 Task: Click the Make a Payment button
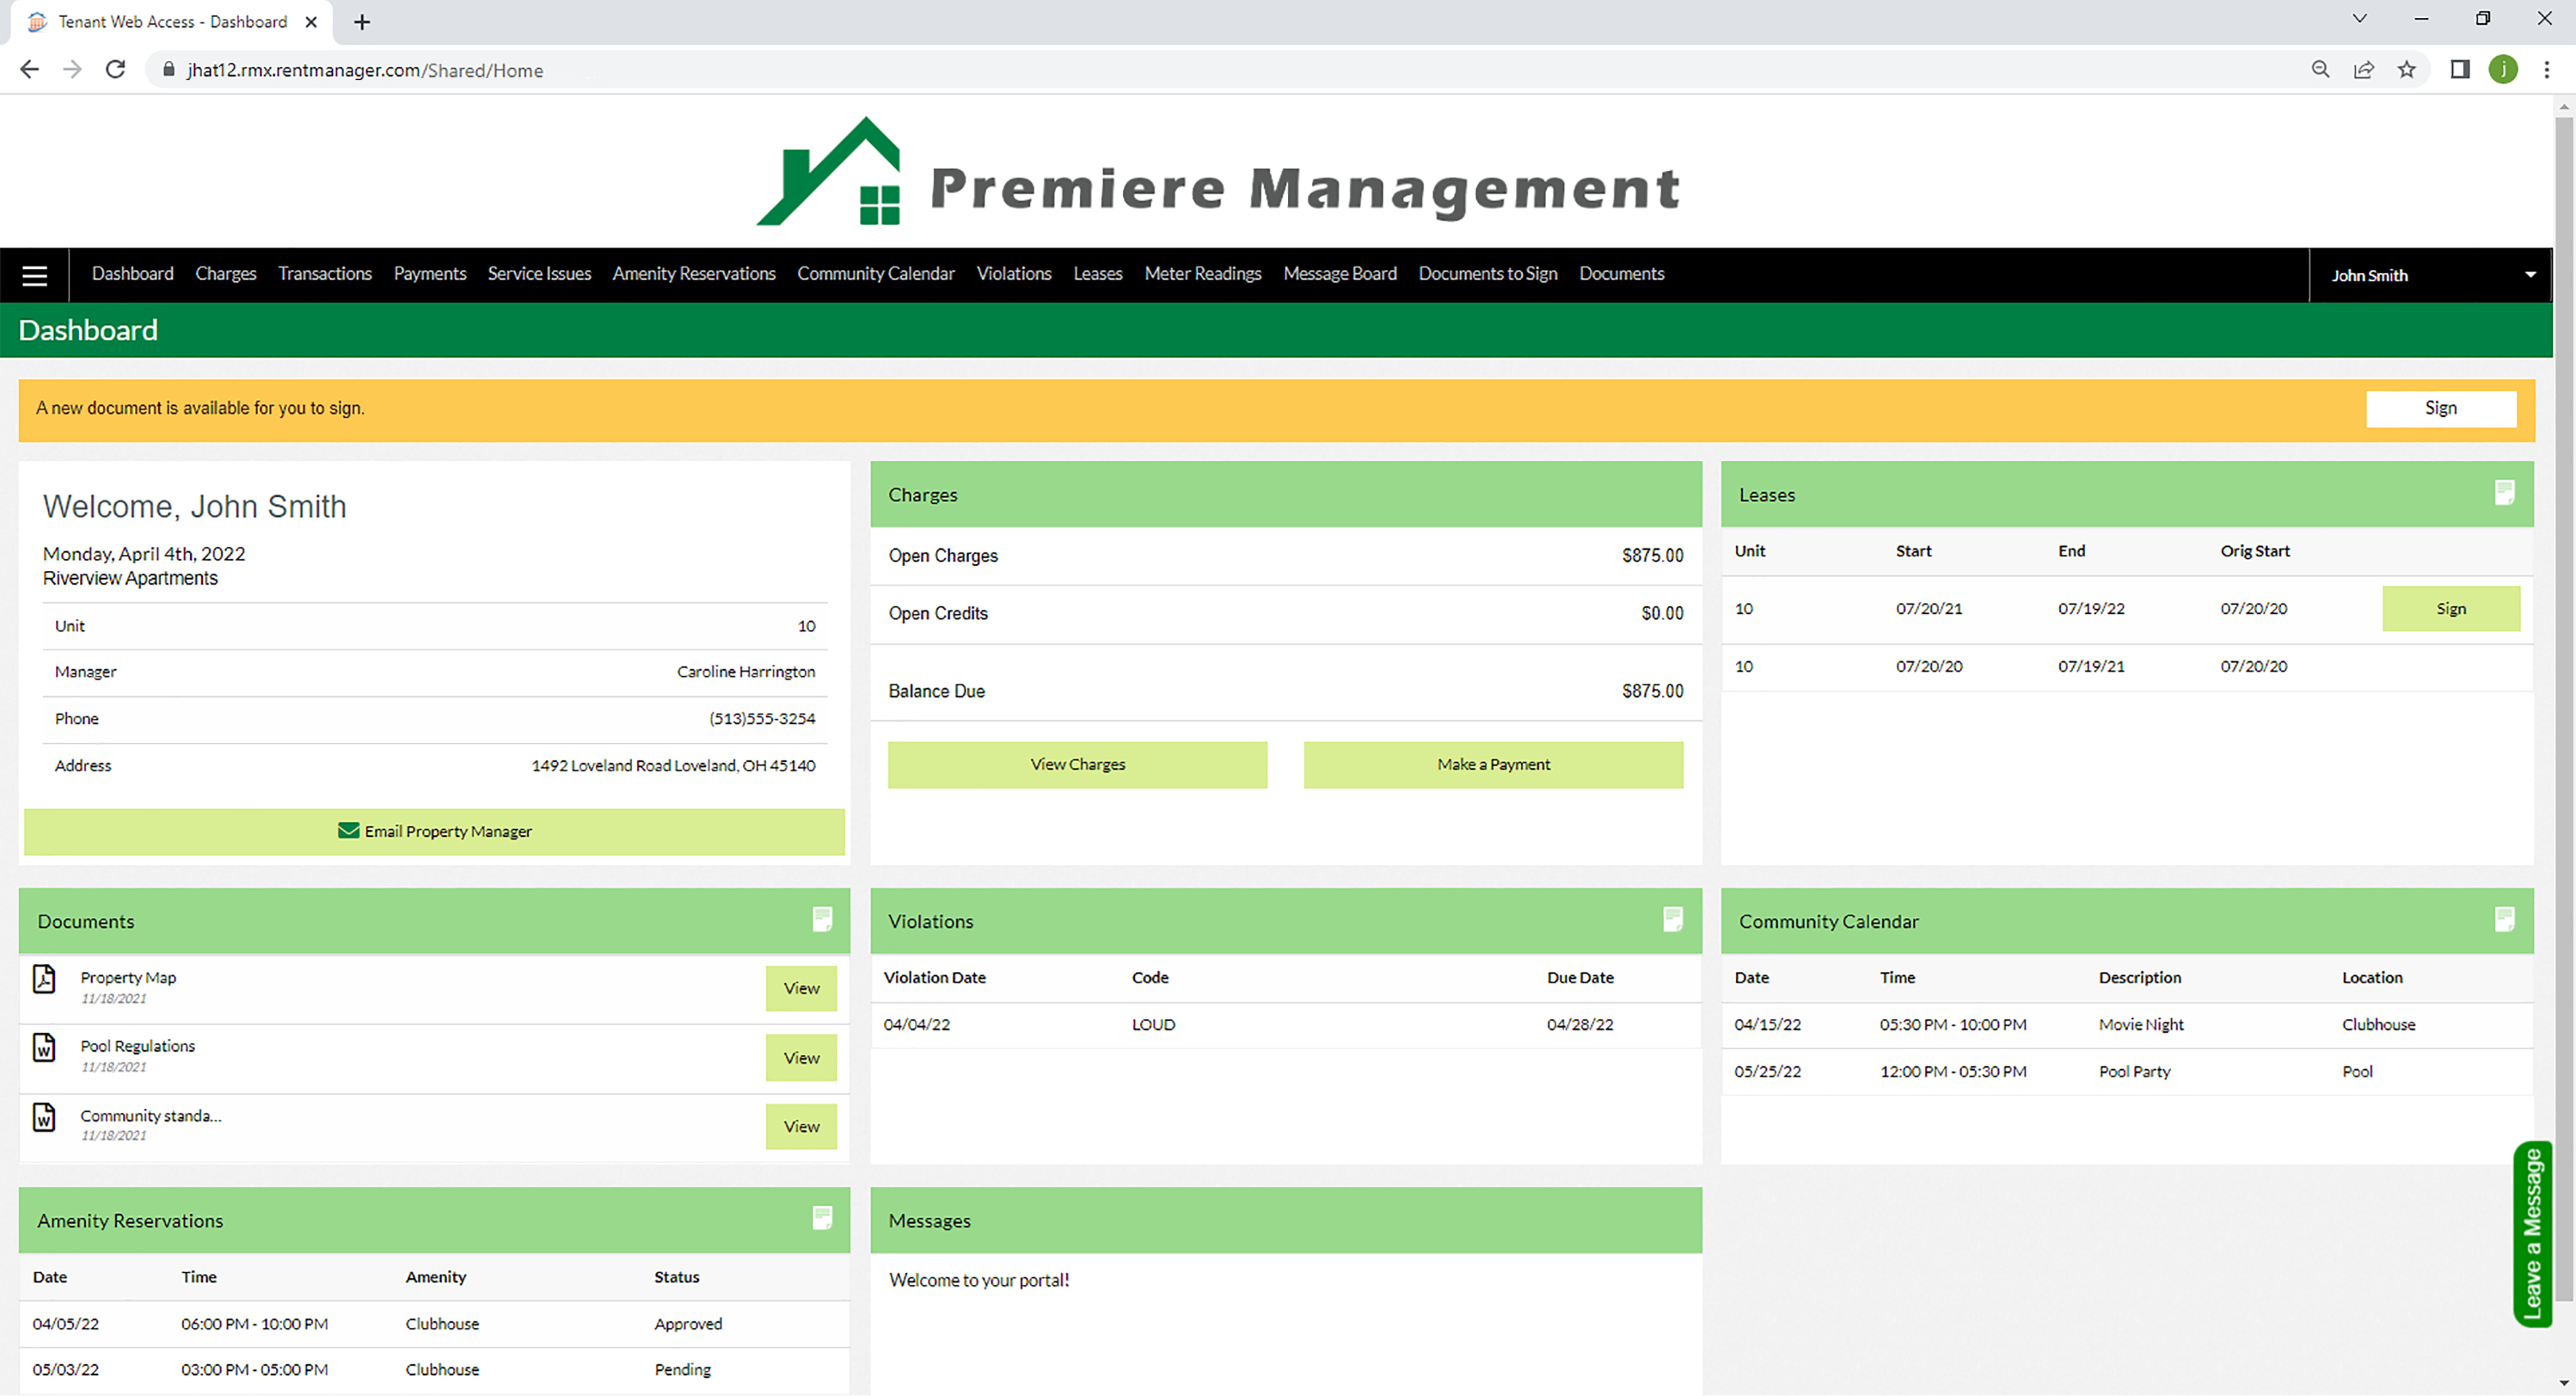coord(1492,765)
